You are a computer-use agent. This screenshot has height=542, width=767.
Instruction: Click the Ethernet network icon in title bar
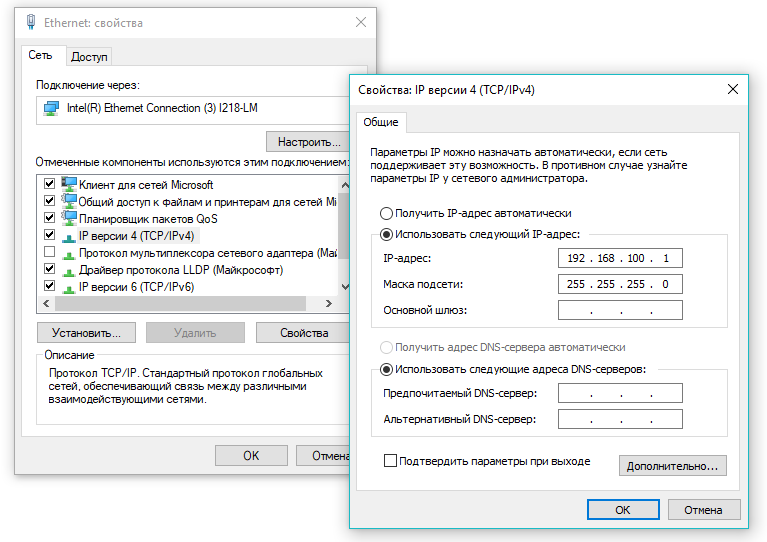[30, 22]
